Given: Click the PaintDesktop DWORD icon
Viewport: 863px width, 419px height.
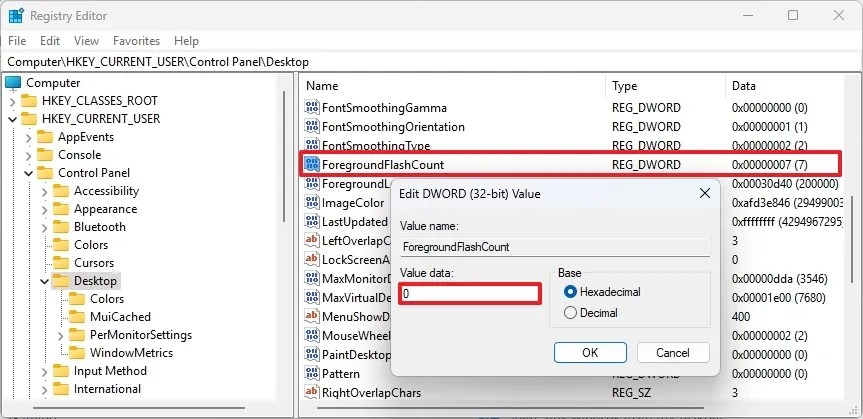Looking at the screenshot, I should tap(312, 354).
